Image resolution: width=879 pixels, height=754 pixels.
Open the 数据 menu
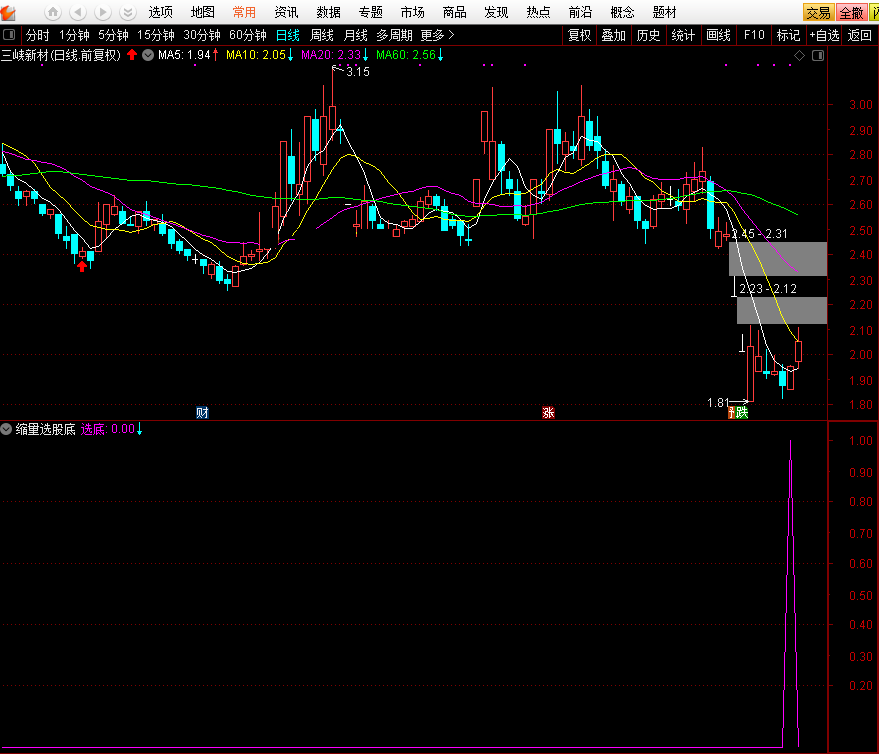click(329, 12)
